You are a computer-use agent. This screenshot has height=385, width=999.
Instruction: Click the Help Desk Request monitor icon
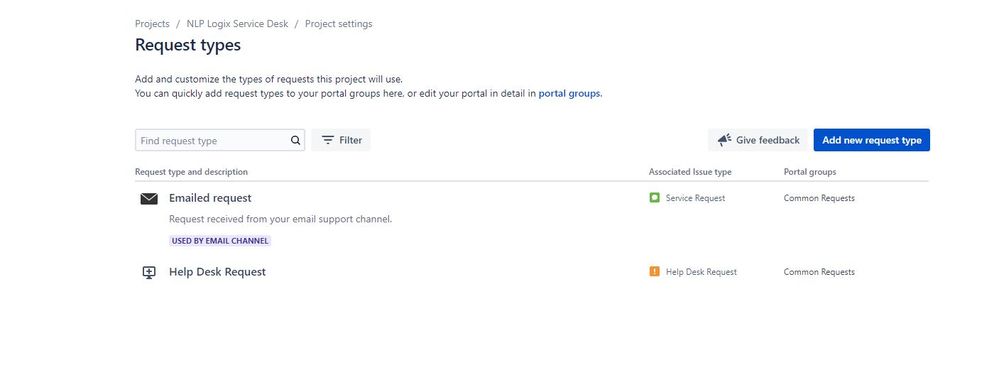coord(148,272)
